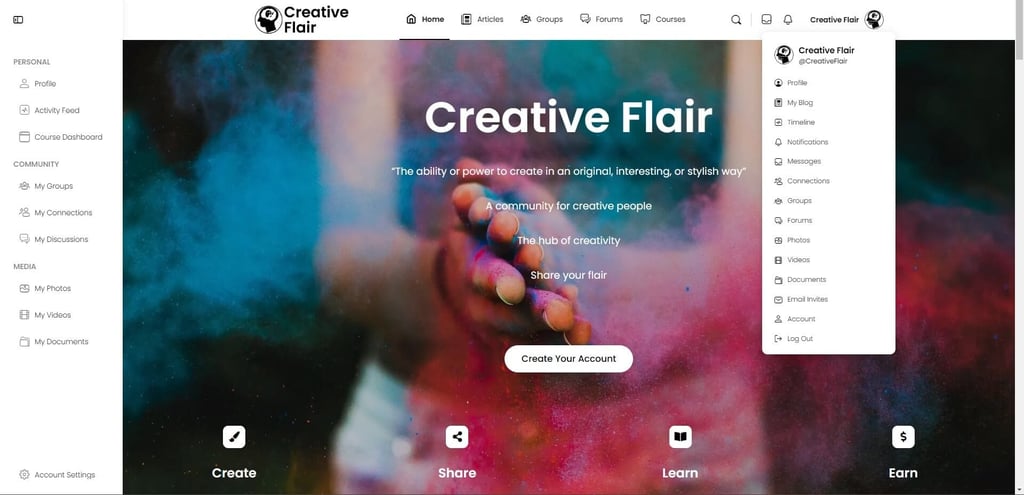1024x495 pixels.
Task: Open the Articles nav item
Action: pos(482,20)
